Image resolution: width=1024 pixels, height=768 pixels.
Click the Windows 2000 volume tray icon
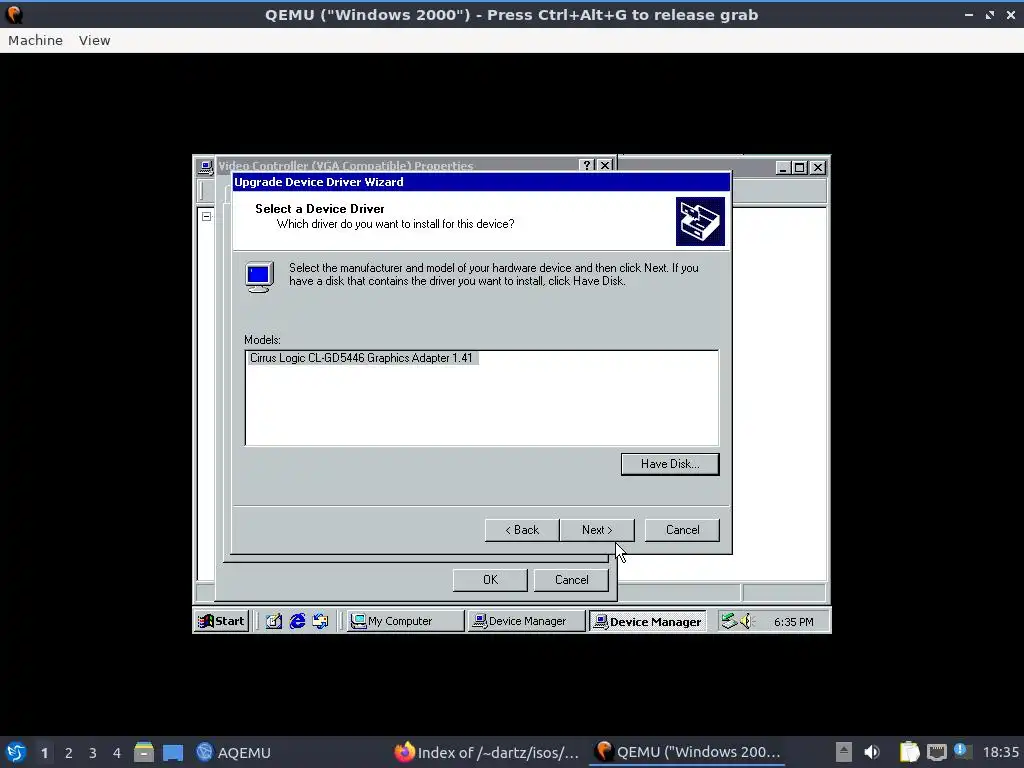746,621
